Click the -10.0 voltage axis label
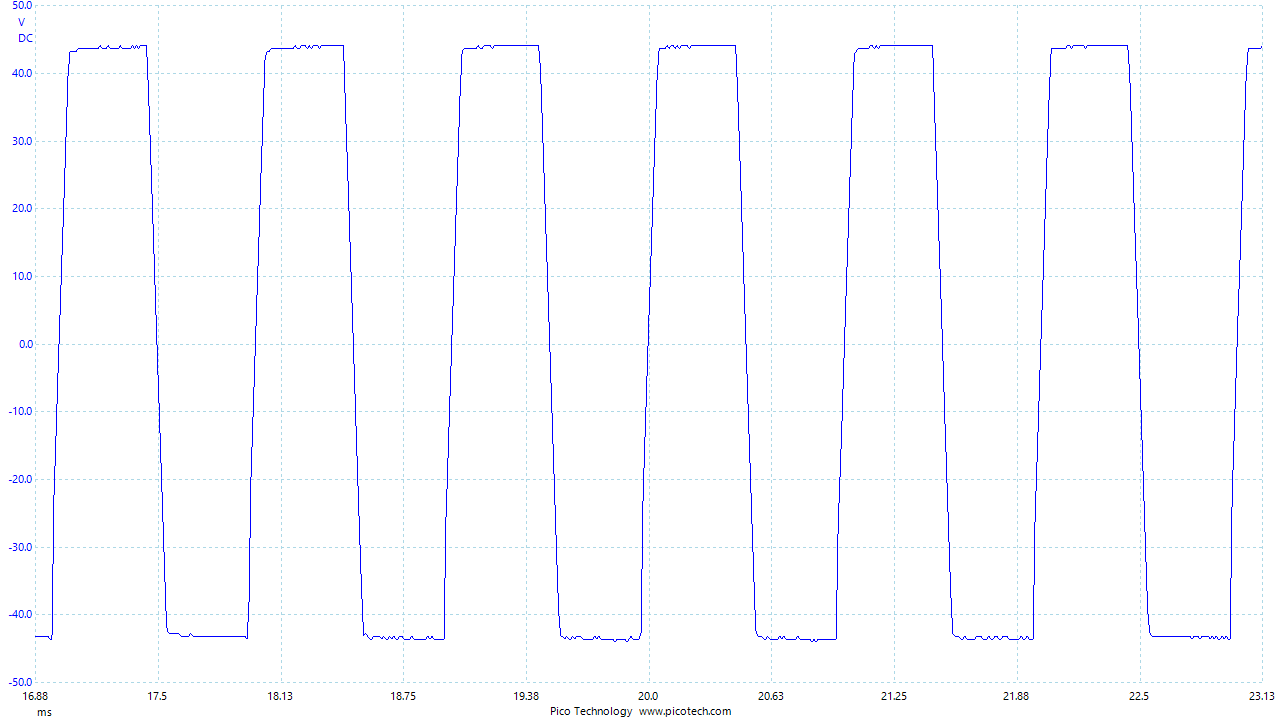 [20, 412]
